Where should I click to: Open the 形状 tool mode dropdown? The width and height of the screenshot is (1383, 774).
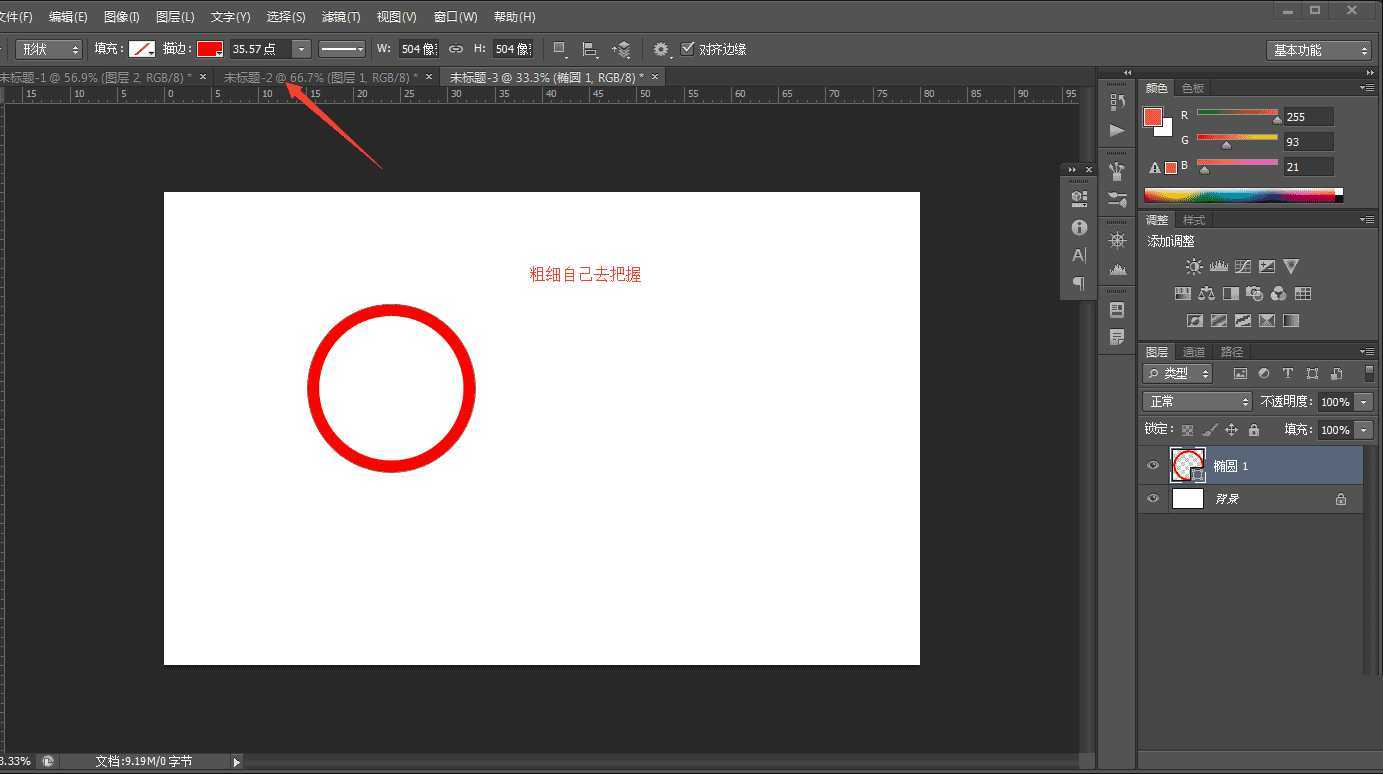48,49
